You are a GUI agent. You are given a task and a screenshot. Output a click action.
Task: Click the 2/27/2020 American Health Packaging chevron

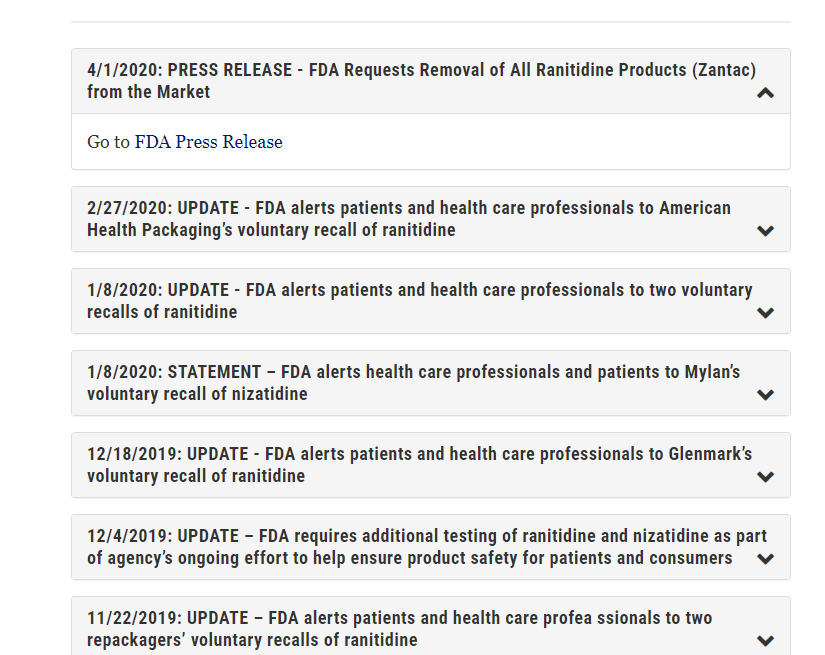(766, 231)
